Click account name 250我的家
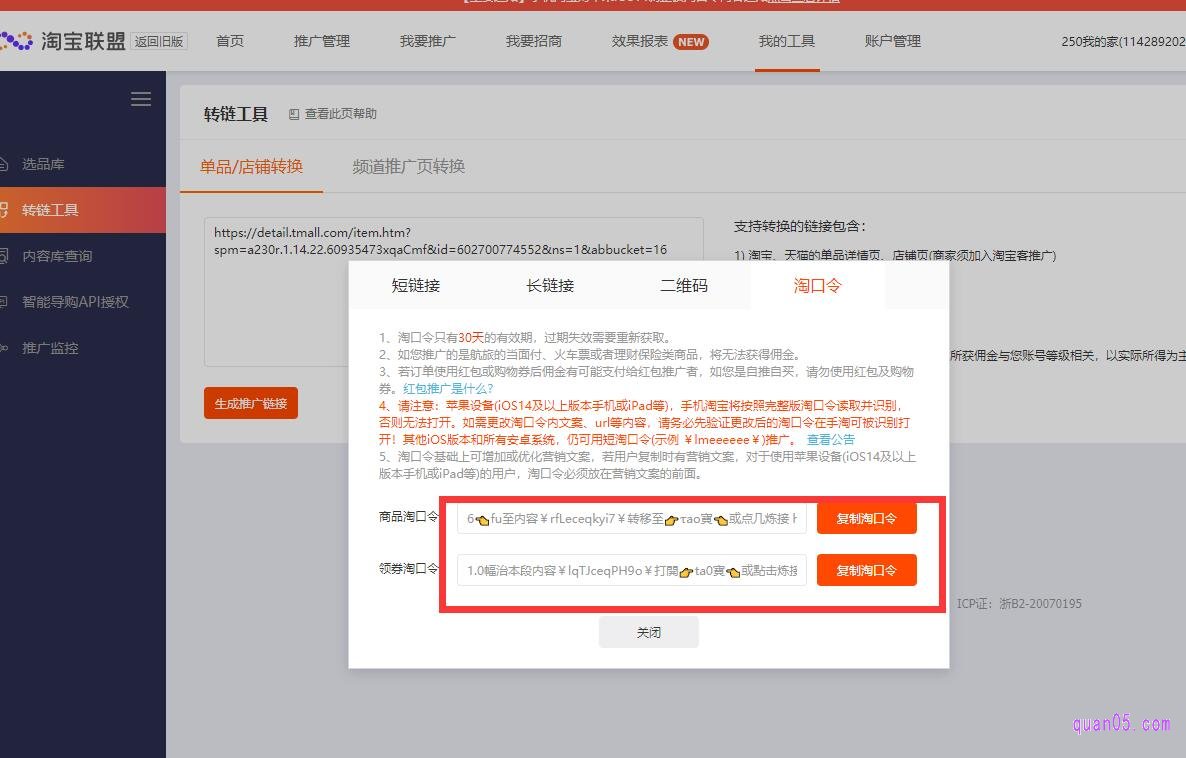Image resolution: width=1186 pixels, height=758 pixels. (1122, 42)
